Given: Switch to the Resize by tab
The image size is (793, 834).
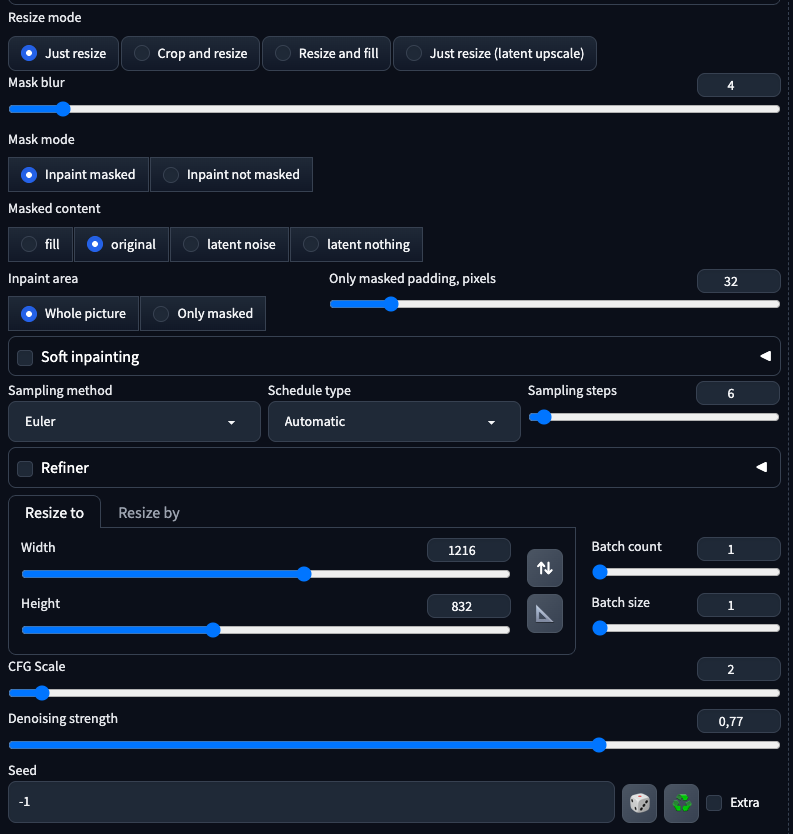Looking at the screenshot, I should (149, 513).
